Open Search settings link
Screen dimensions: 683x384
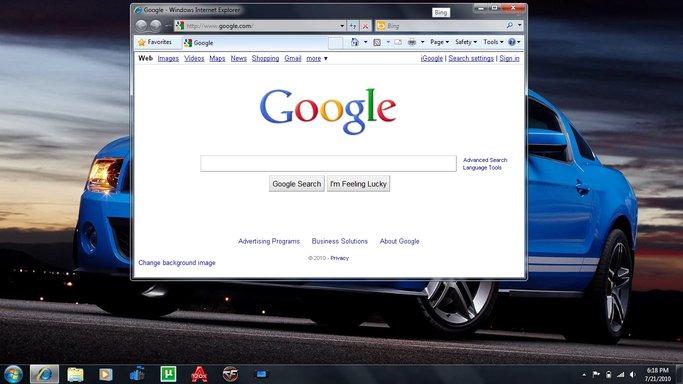[471, 58]
